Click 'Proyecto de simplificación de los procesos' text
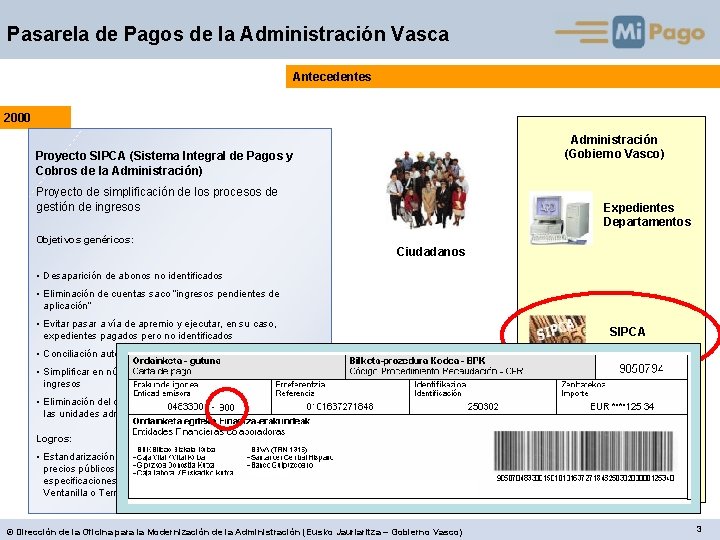720x540 pixels. click(157, 199)
